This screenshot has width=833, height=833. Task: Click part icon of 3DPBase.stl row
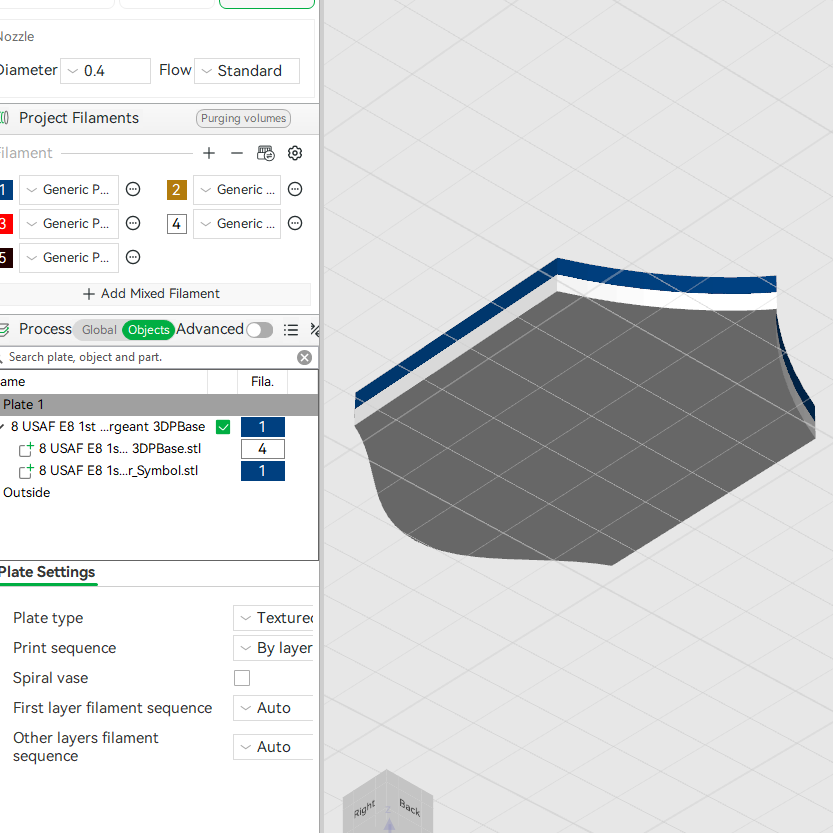(x=26, y=449)
